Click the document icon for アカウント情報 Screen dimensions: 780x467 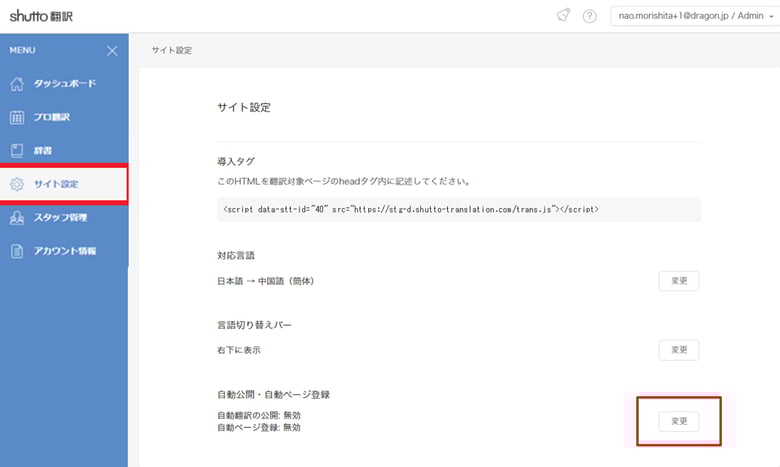17,251
